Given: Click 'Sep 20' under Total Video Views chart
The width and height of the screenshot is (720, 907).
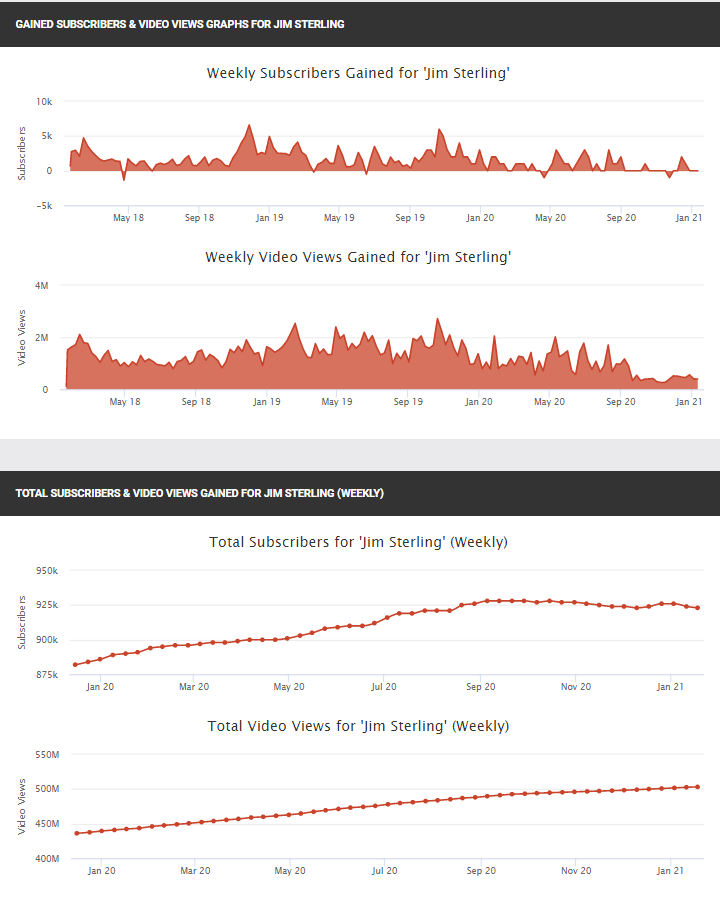Looking at the screenshot, I should (481, 871).
